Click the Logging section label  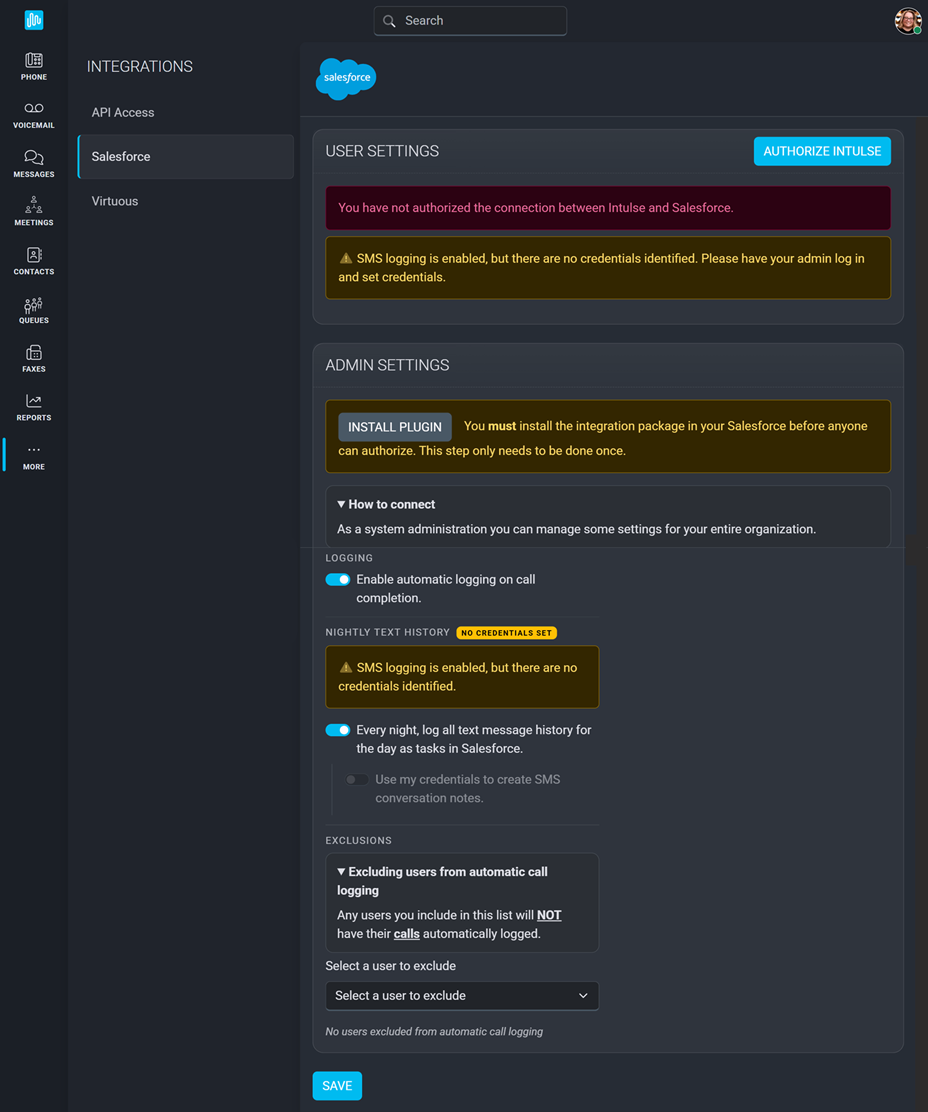point(349,558)
